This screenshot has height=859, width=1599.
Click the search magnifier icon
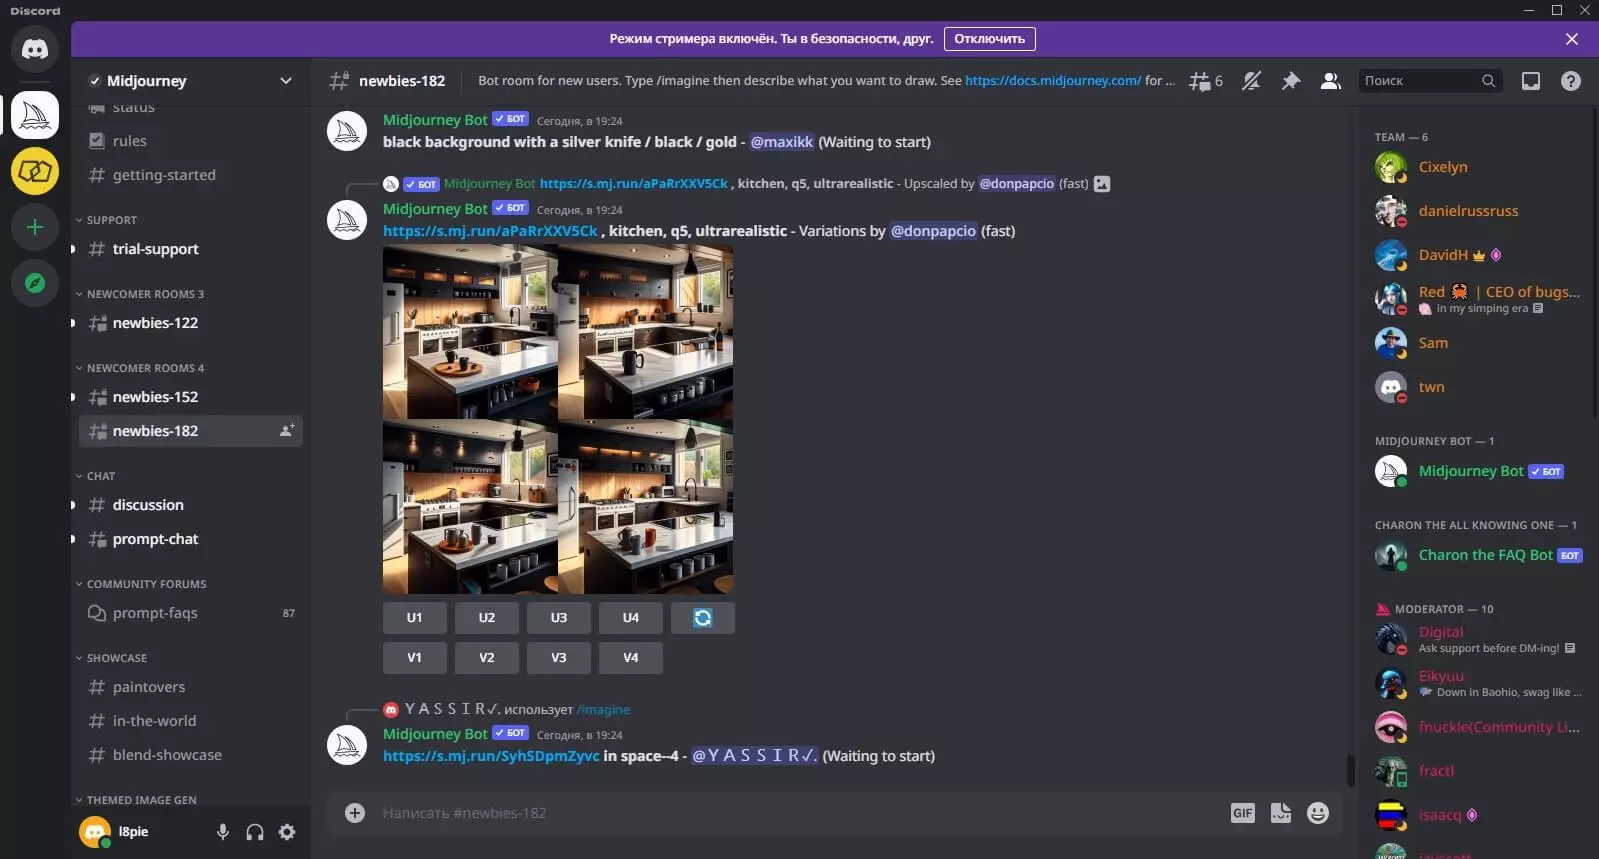(1488, 81)
